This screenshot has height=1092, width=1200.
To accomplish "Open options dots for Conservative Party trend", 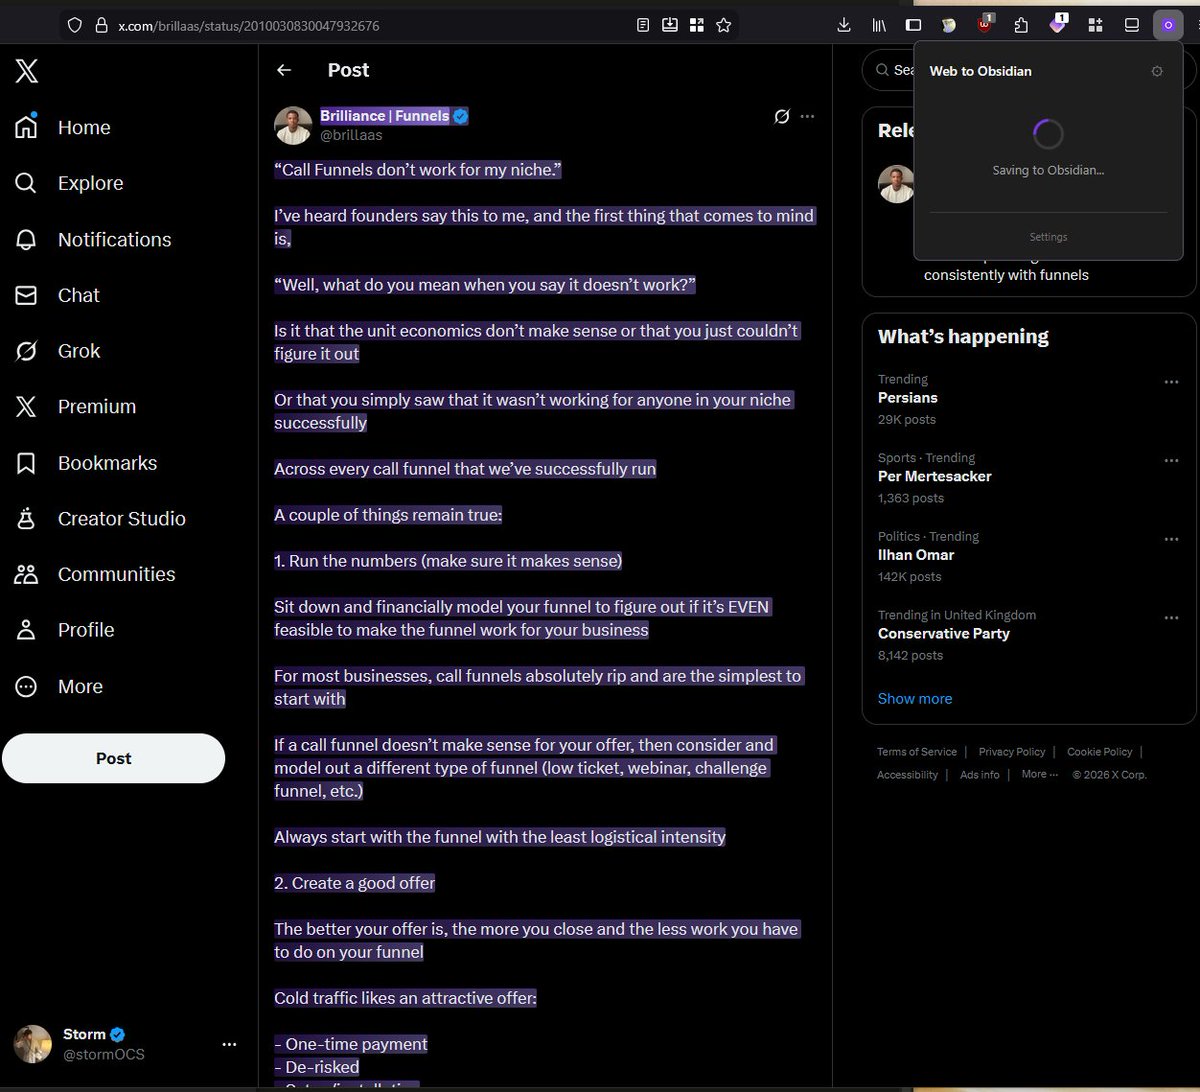I will (1171, 617).
